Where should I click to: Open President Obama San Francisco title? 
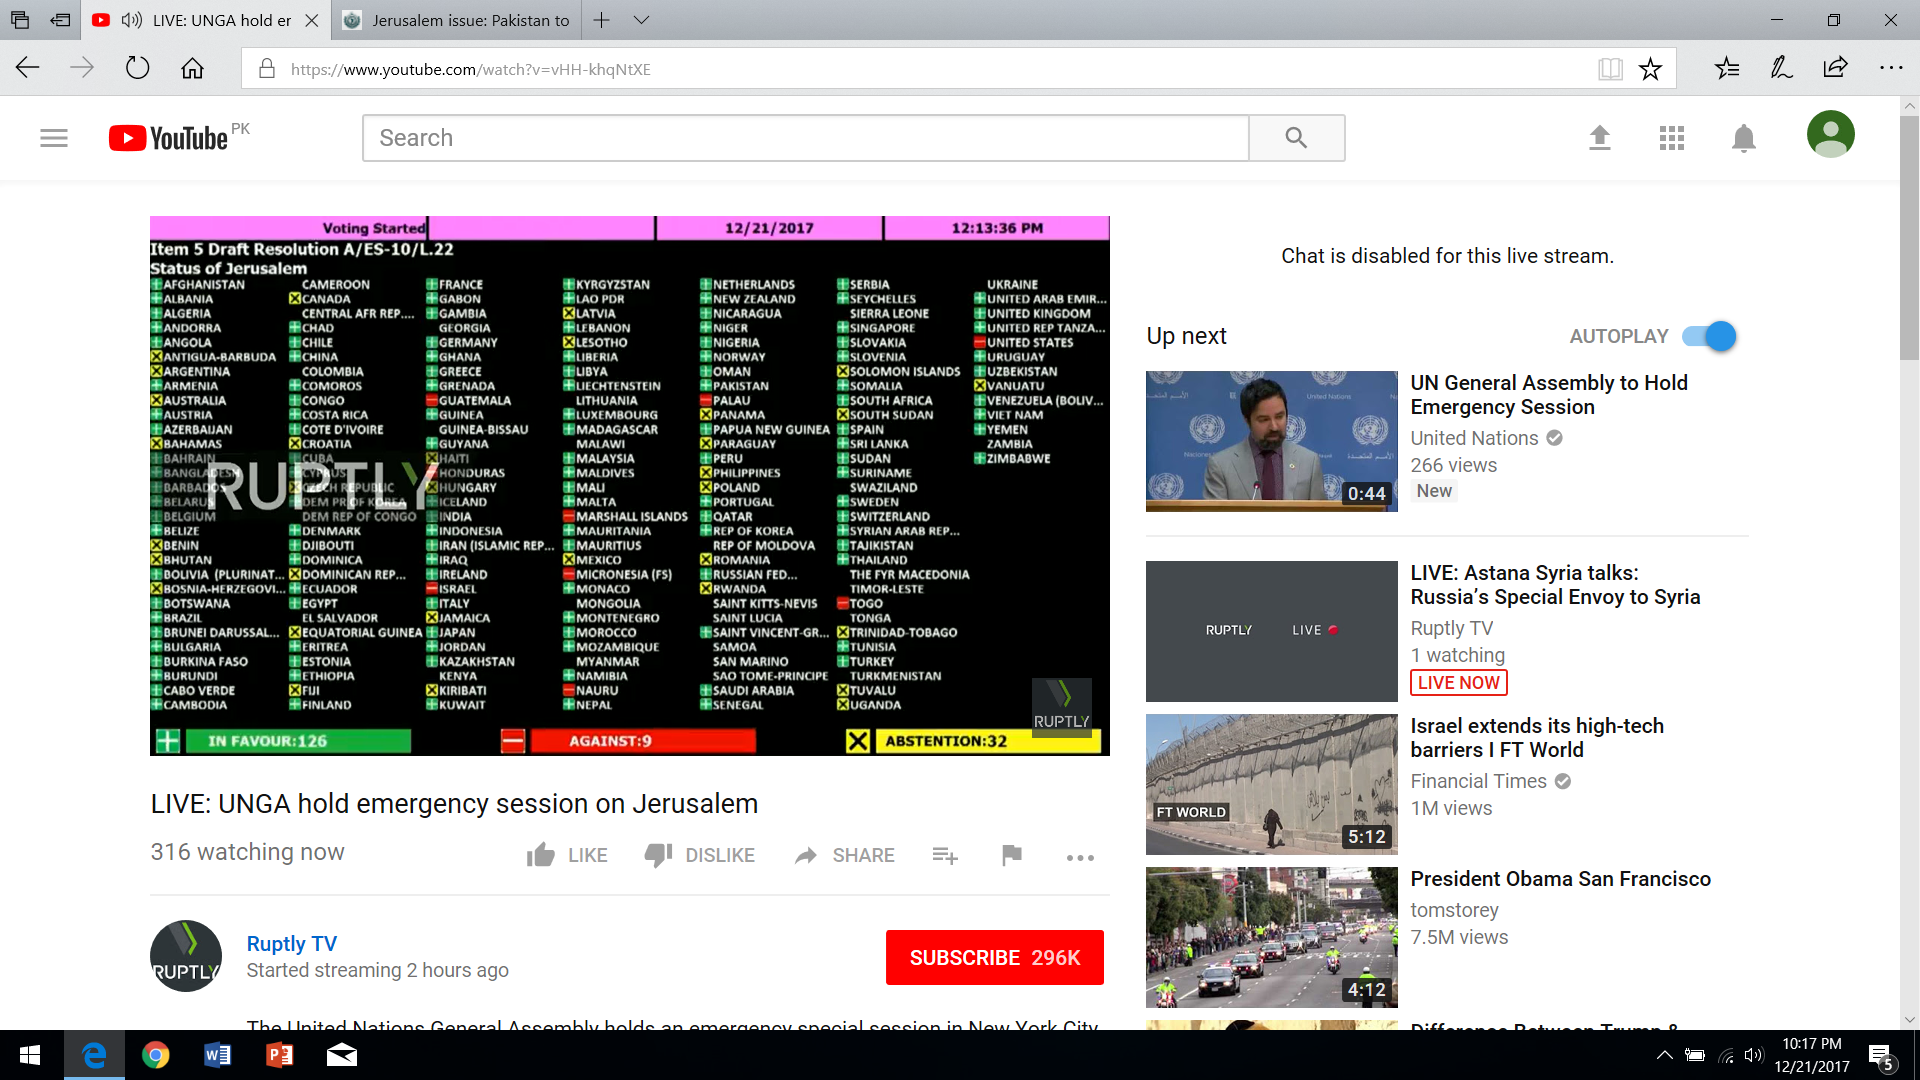1560,879
